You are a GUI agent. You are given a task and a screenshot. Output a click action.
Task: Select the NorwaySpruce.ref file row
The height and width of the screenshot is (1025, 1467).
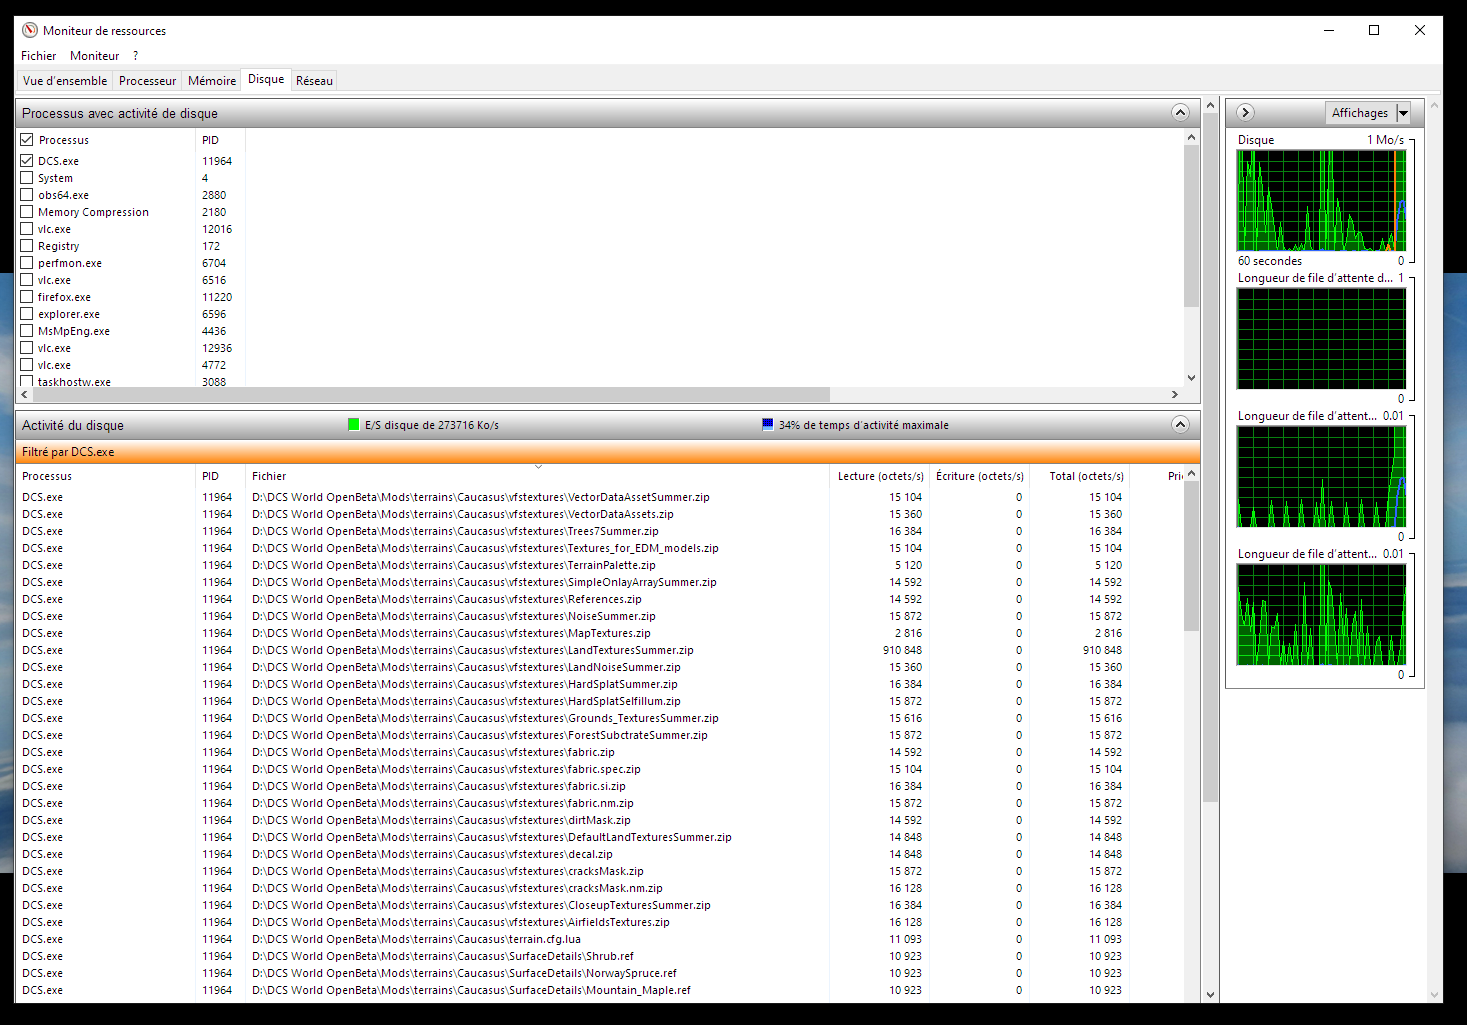pos(600,973)
